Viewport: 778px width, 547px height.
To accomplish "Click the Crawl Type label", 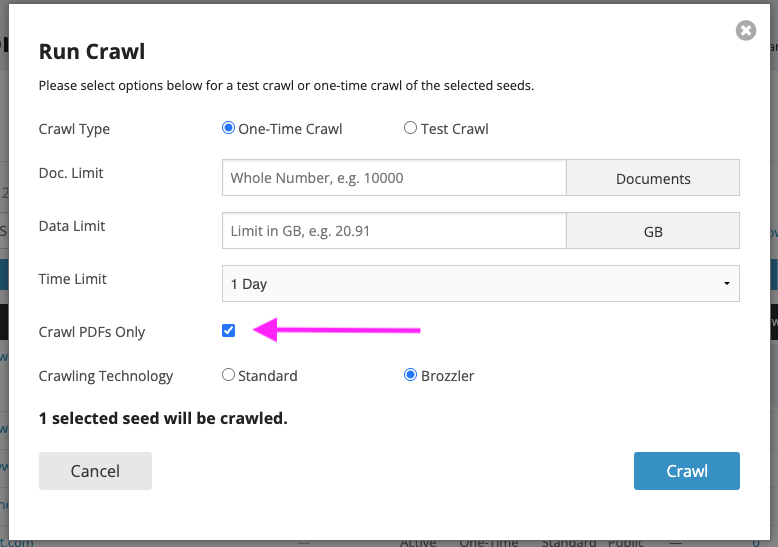I will pos(74,129).
